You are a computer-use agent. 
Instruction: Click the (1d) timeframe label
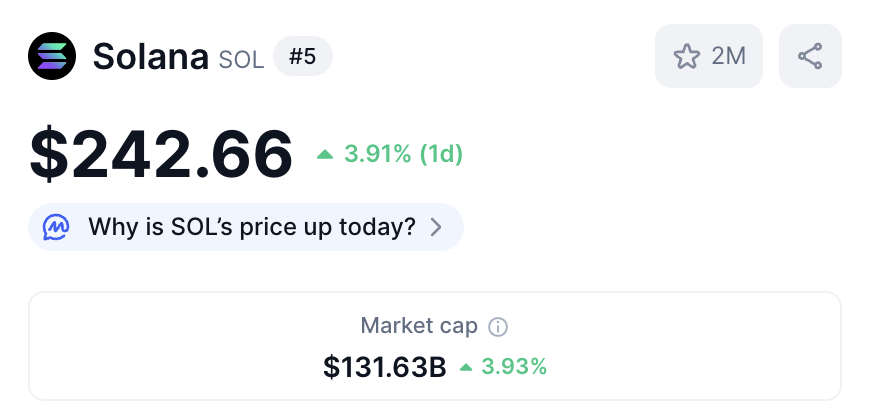pos(441,154)
